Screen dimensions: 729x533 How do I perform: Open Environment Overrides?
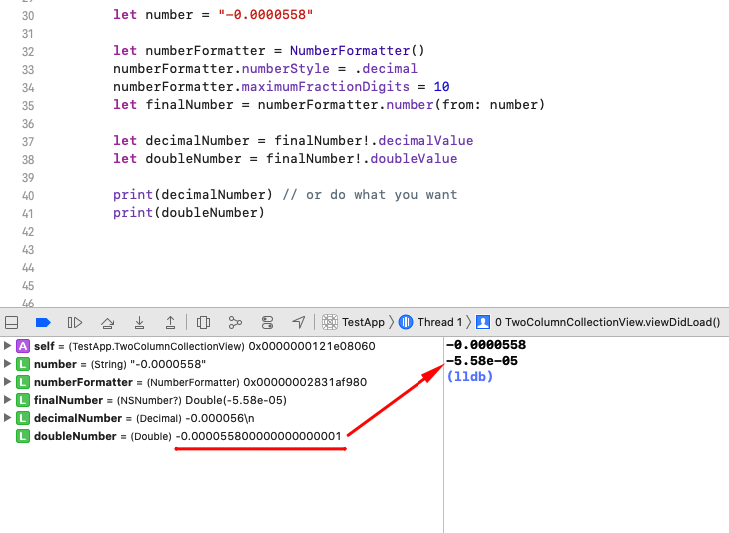click(267, 322)
